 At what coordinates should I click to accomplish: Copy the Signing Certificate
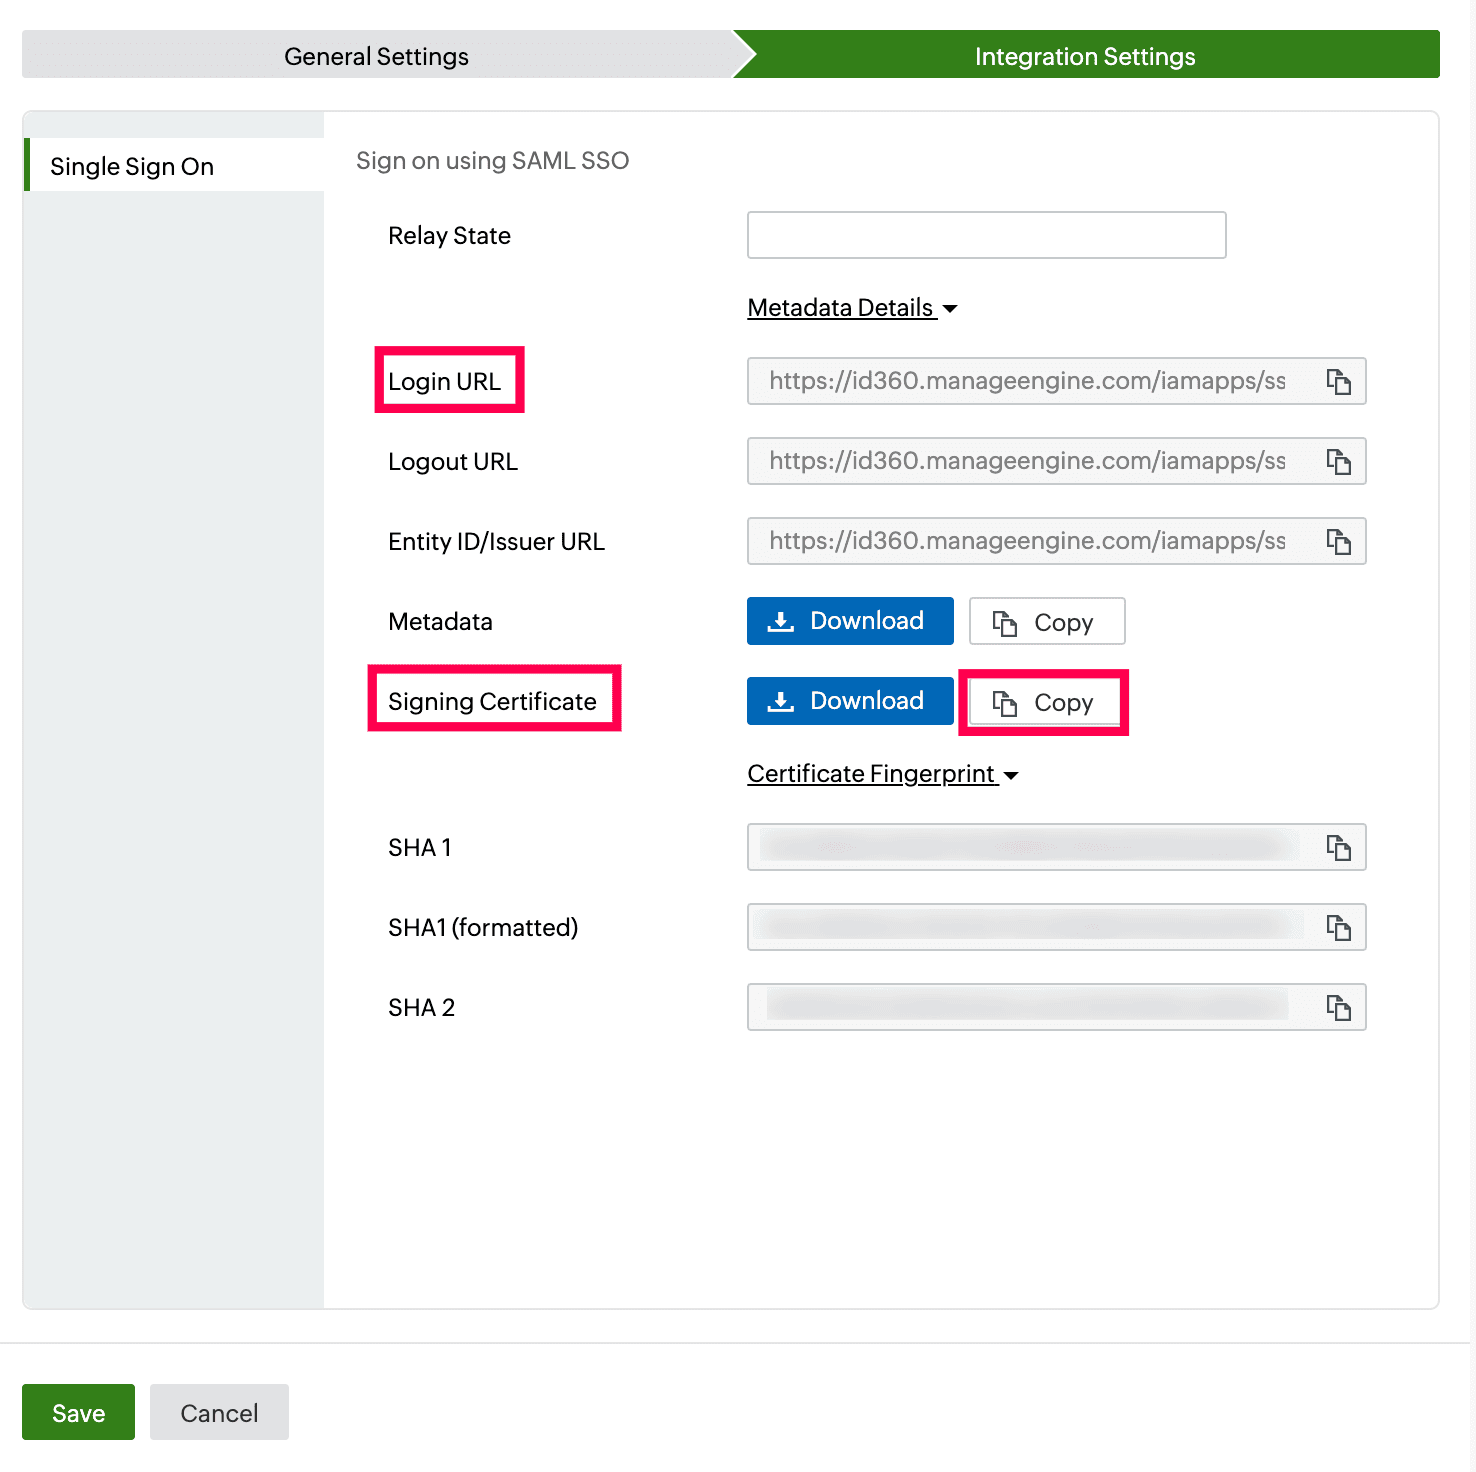(x=1044, y=701)
